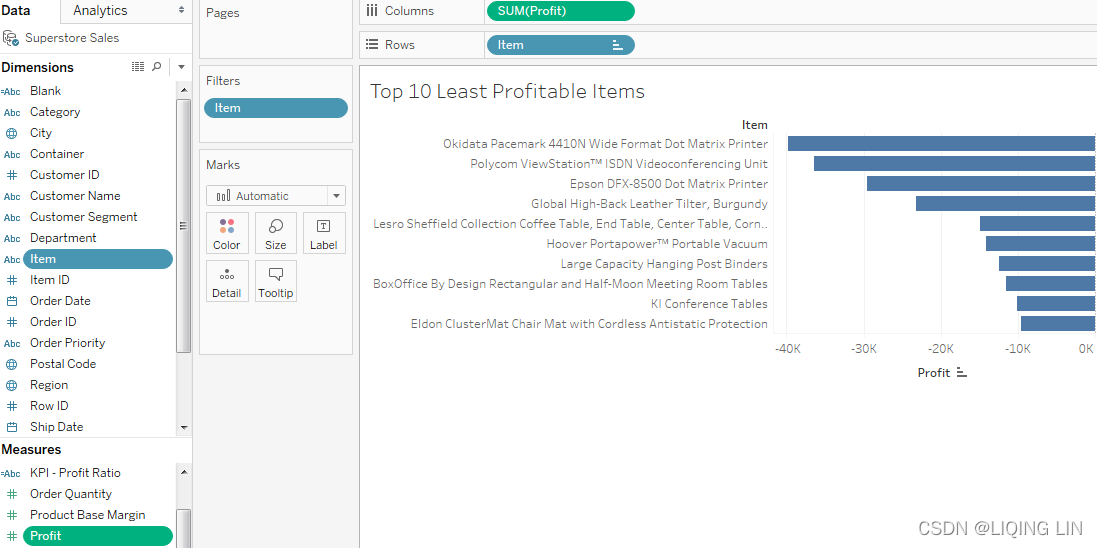Click the Item column header in chart
The image size is (1097, 548).
[754, 125]
